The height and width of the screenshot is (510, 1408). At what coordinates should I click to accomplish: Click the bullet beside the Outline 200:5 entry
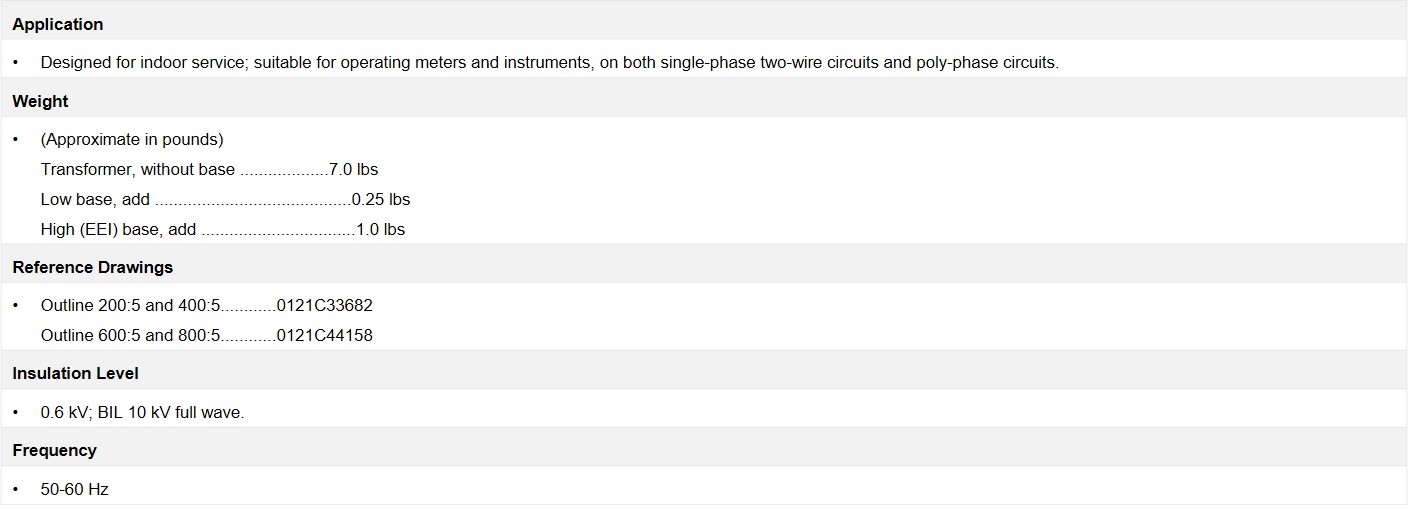click(x=16, y=305)
